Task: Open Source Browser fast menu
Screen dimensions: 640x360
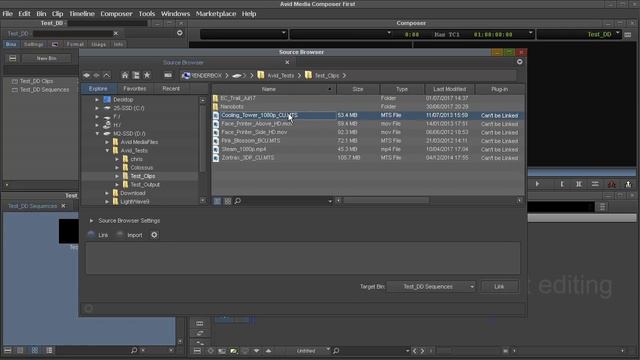Action: [520, 62]
